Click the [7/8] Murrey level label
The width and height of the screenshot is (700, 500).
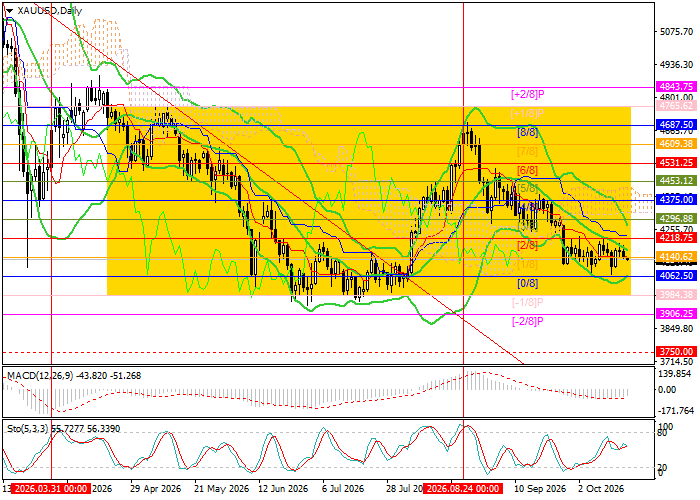pyautogui.click(x=528, y=151)
